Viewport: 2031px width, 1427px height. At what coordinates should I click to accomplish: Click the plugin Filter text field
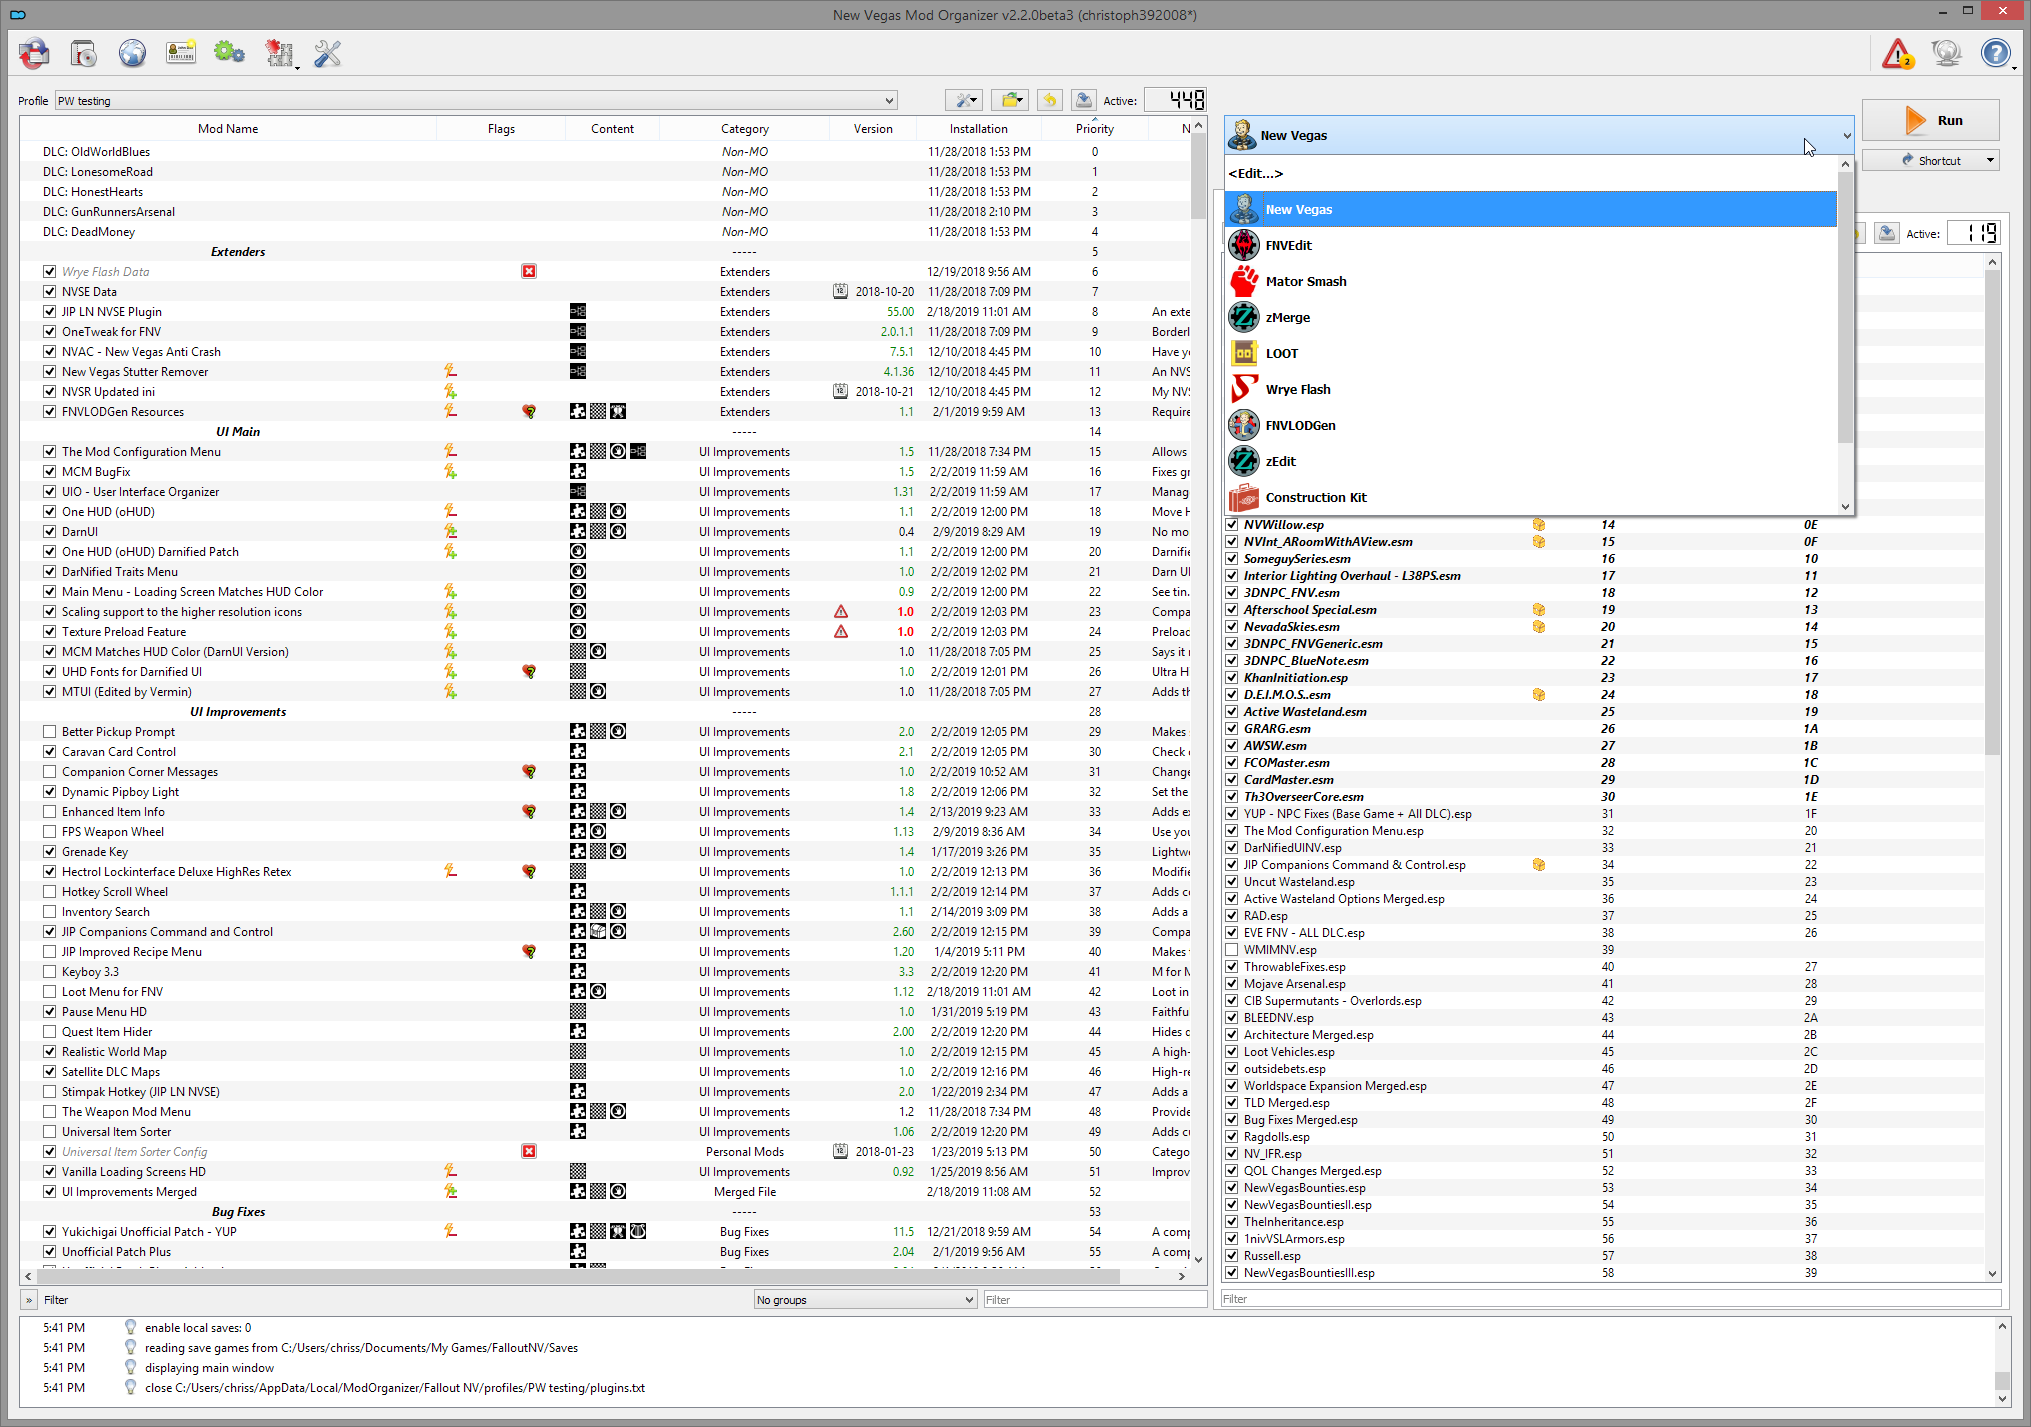tap(1610, 1299)
